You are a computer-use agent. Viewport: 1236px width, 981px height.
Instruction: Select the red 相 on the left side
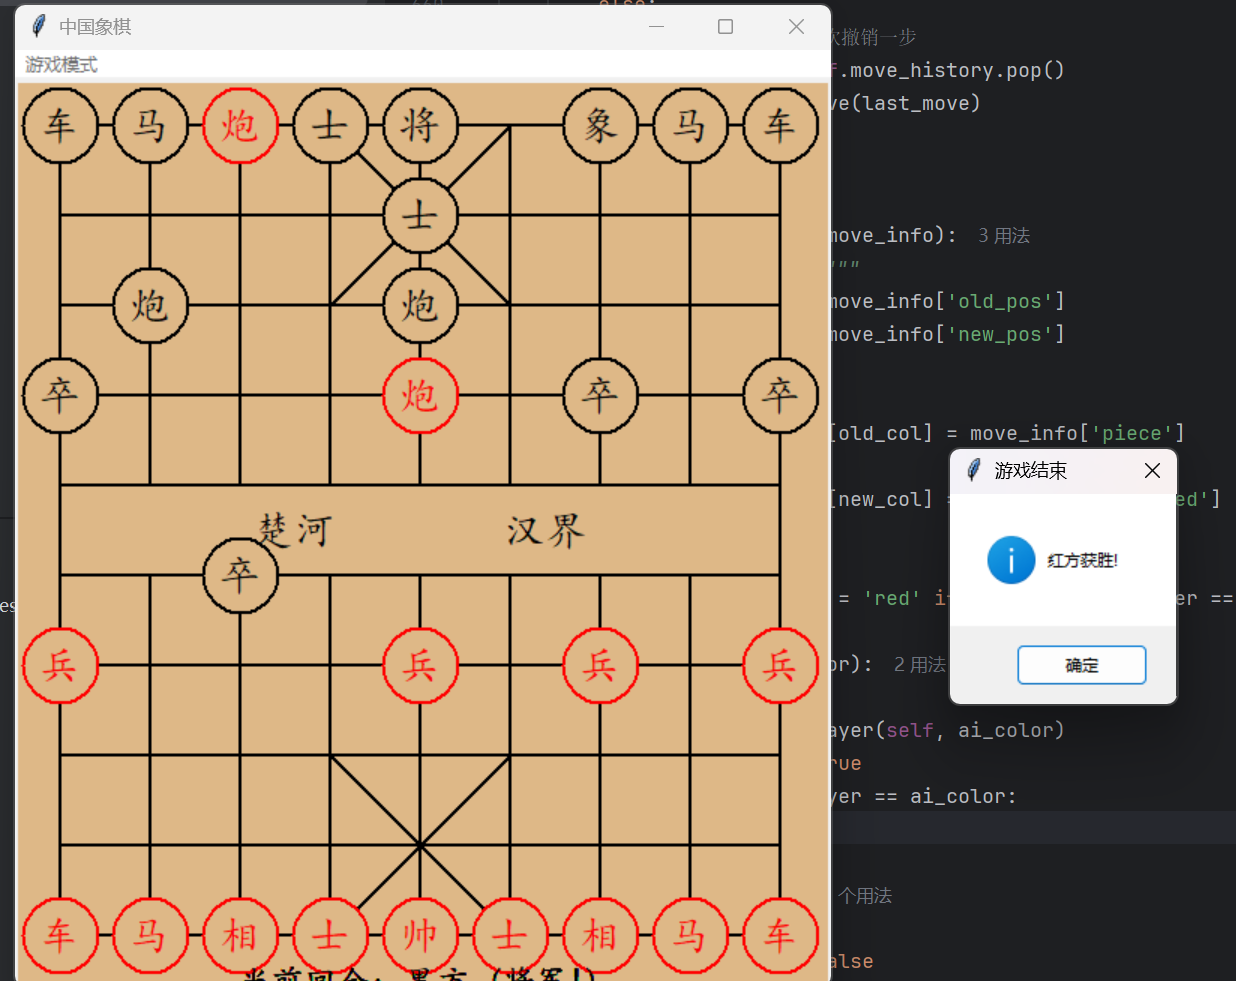pyautogui.click(x=240, y=936)
